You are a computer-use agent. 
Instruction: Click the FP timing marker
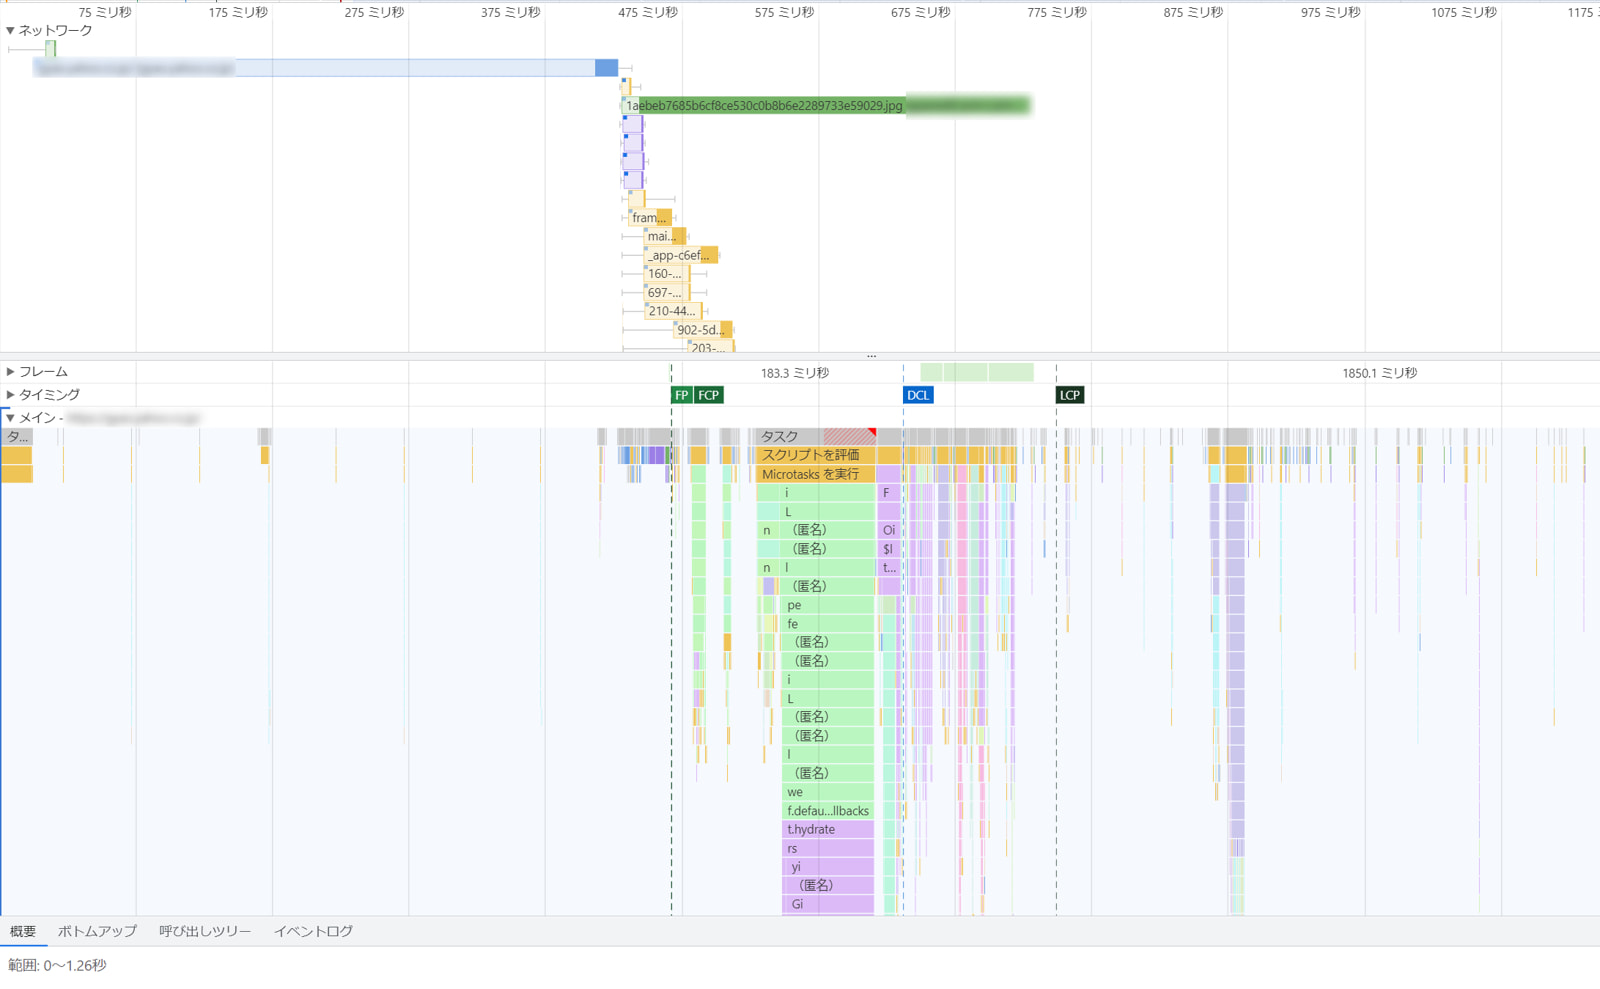(681, 395)
